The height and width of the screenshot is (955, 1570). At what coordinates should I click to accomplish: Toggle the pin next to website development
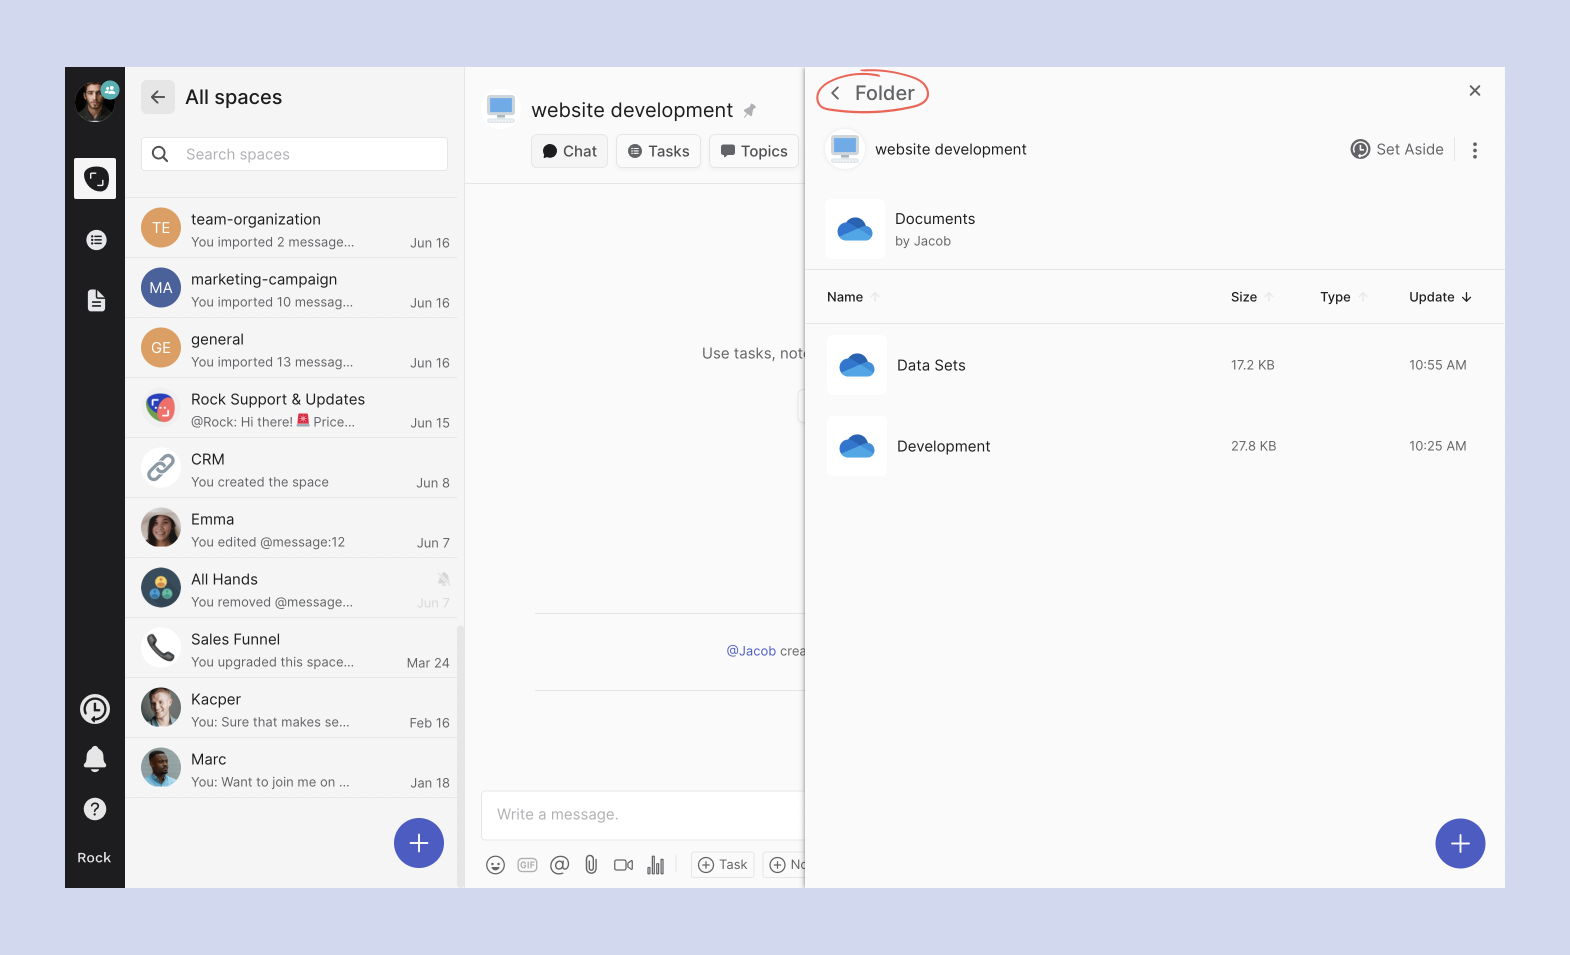[x=750, y=111]
